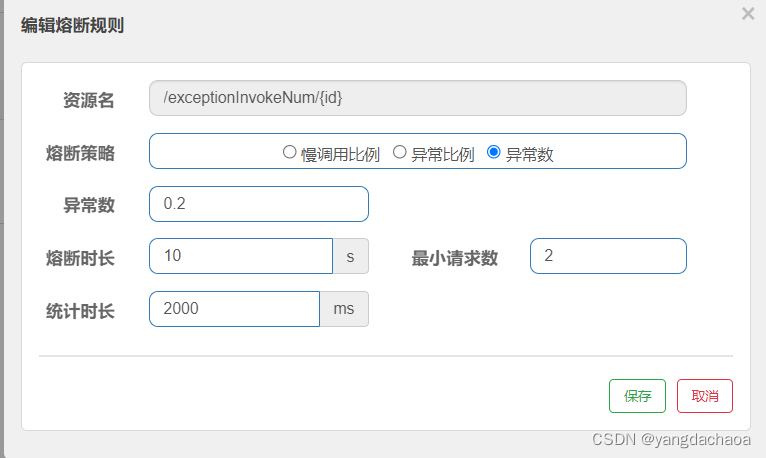Click the 's' unit suffix of 熔断时长

[x=350, y=256]
